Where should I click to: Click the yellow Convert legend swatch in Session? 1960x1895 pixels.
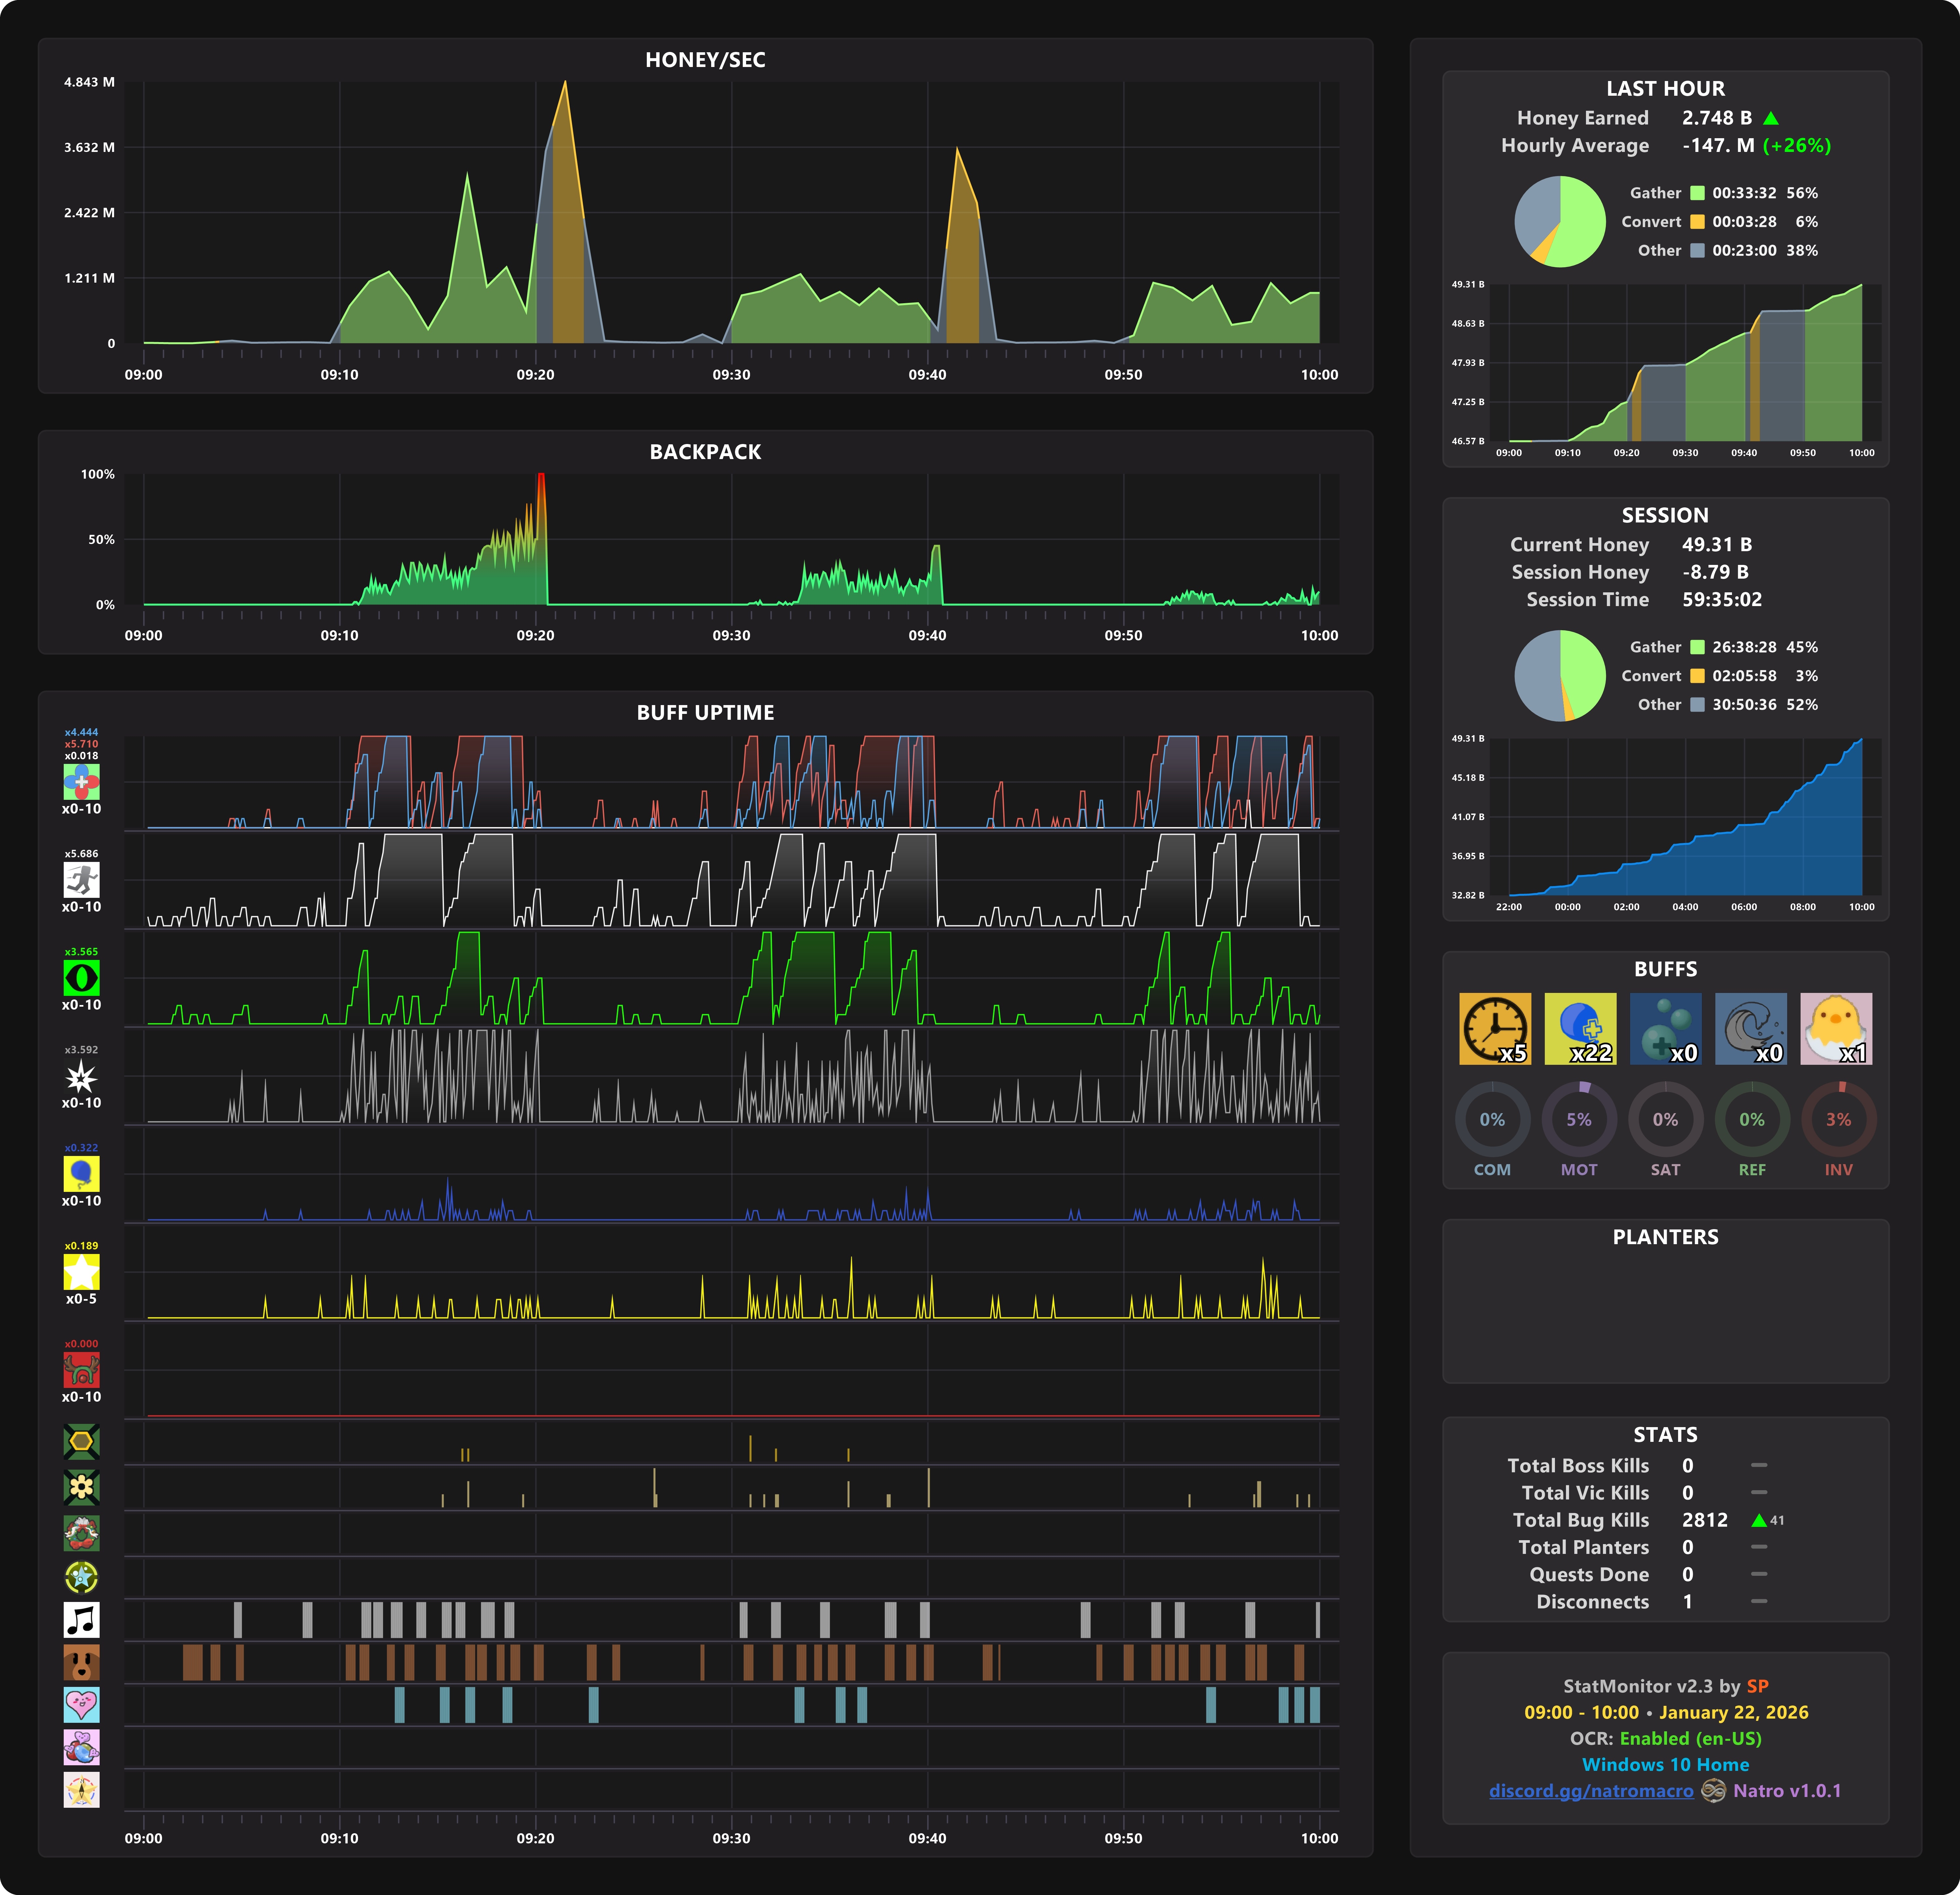[1697, 676]
